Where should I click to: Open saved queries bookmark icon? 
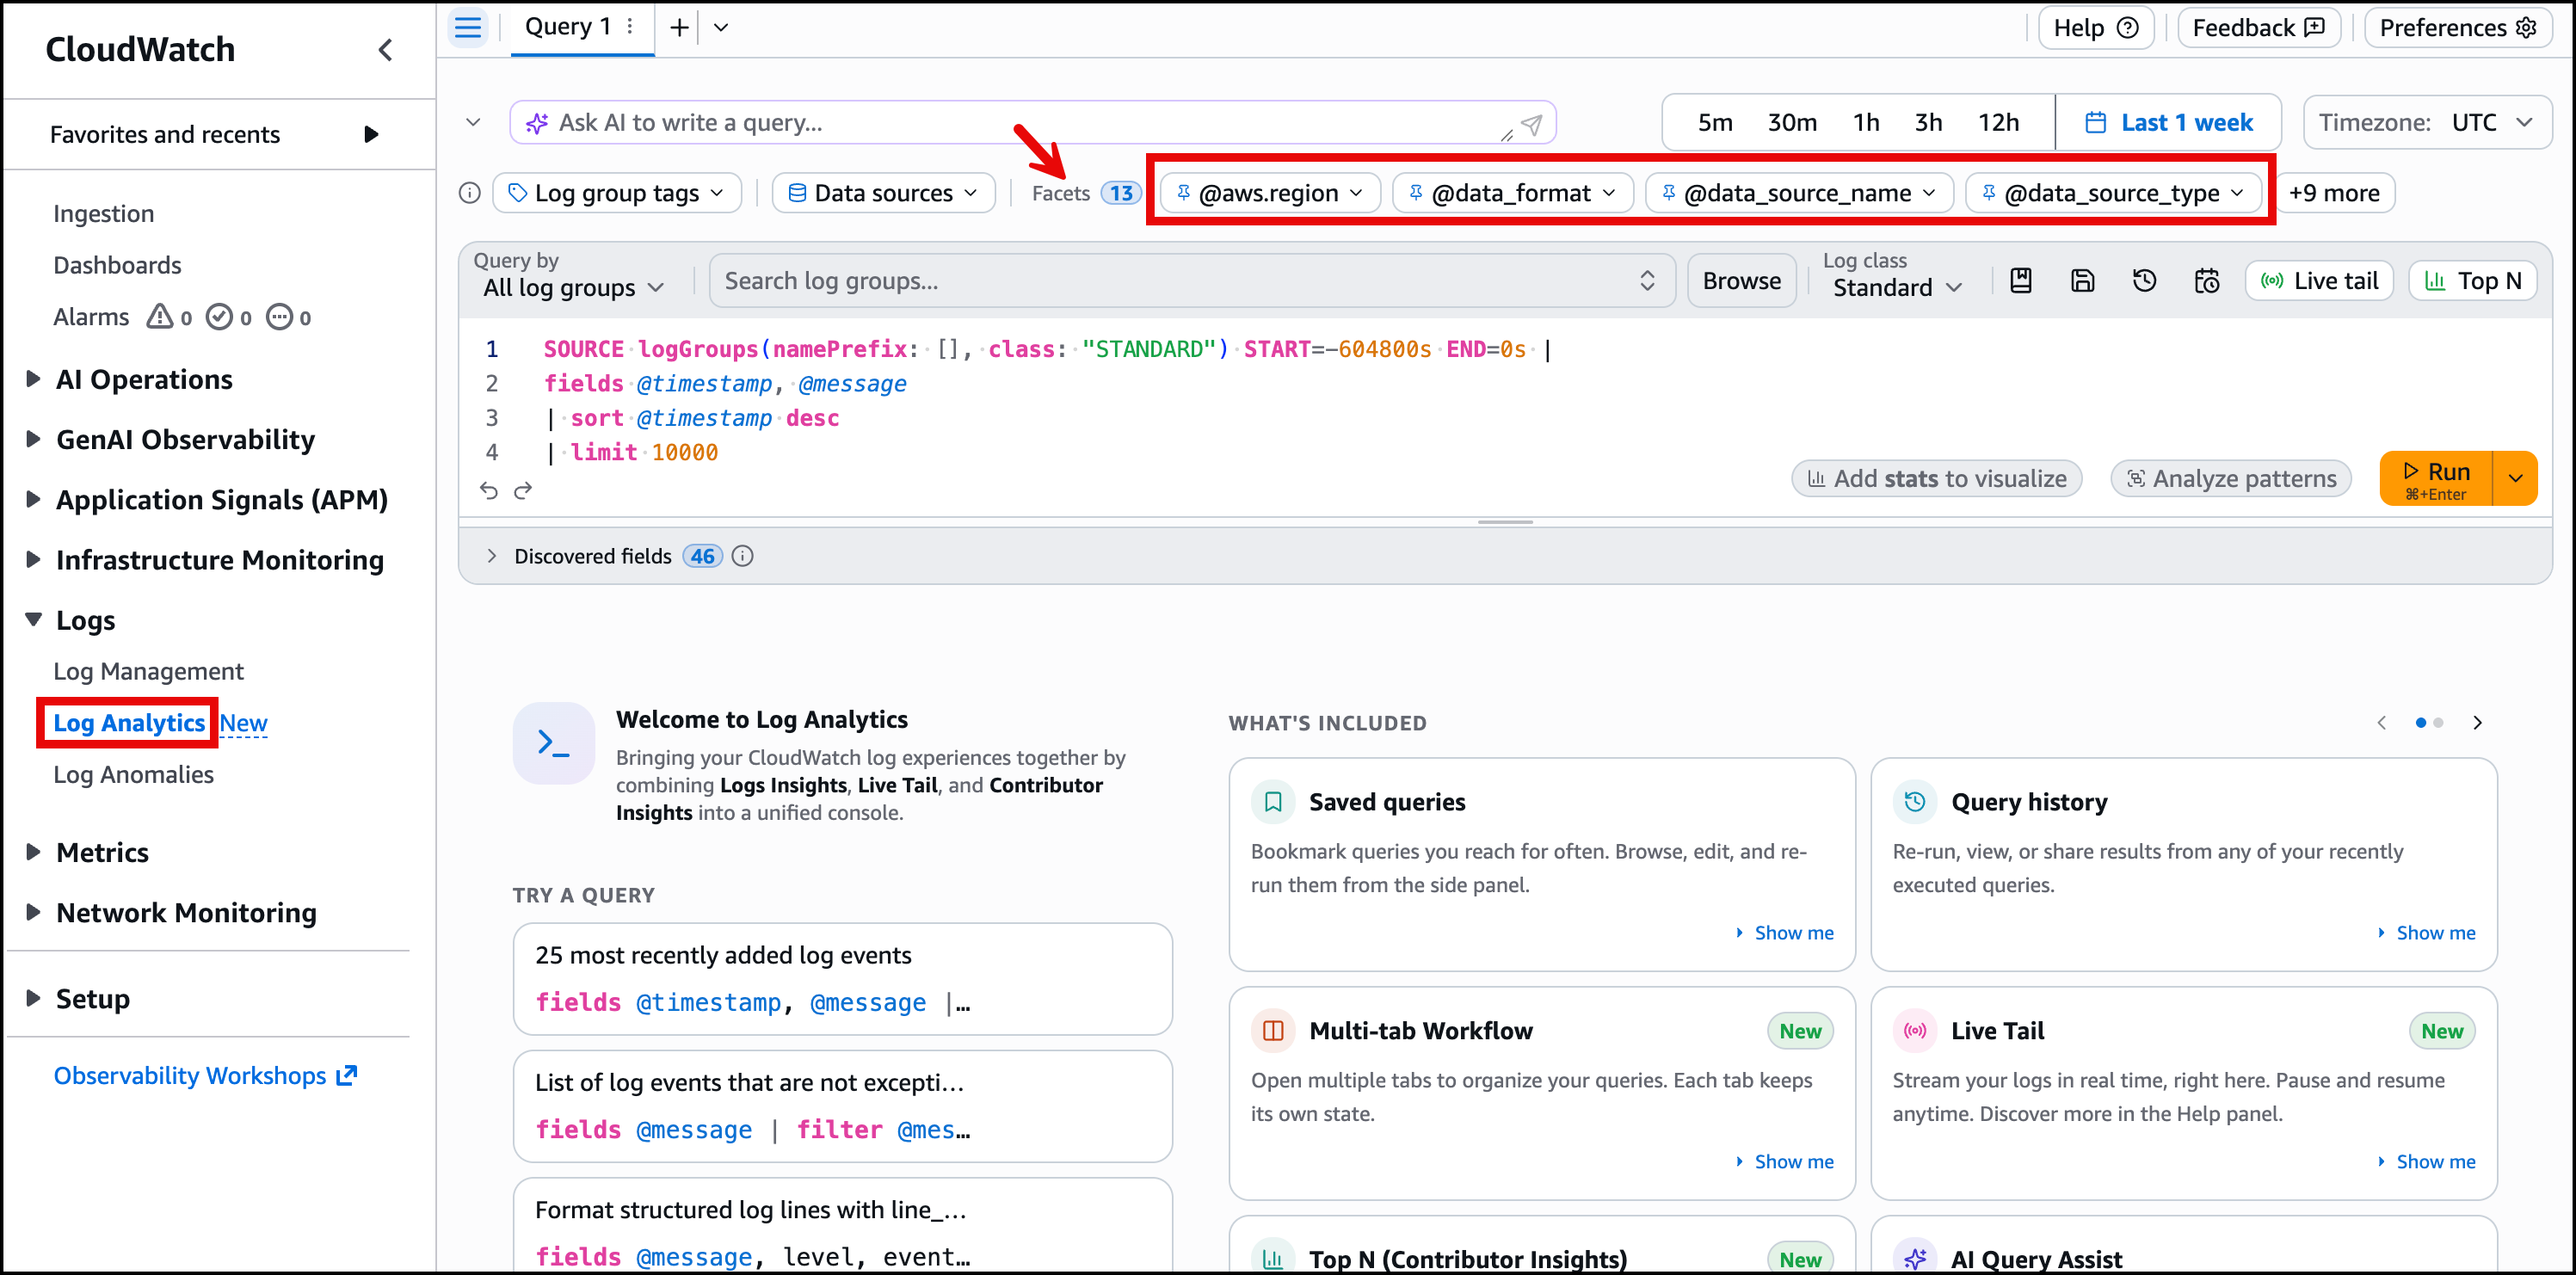2020,281
